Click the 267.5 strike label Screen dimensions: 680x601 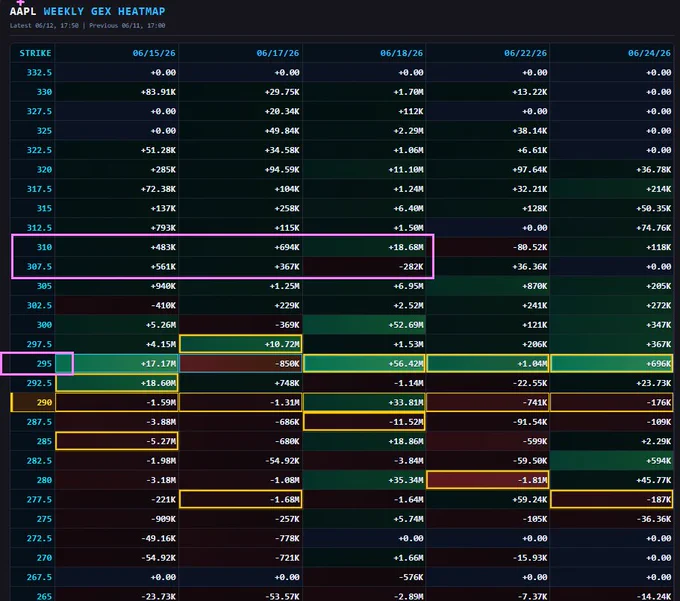tap(39, 577)
